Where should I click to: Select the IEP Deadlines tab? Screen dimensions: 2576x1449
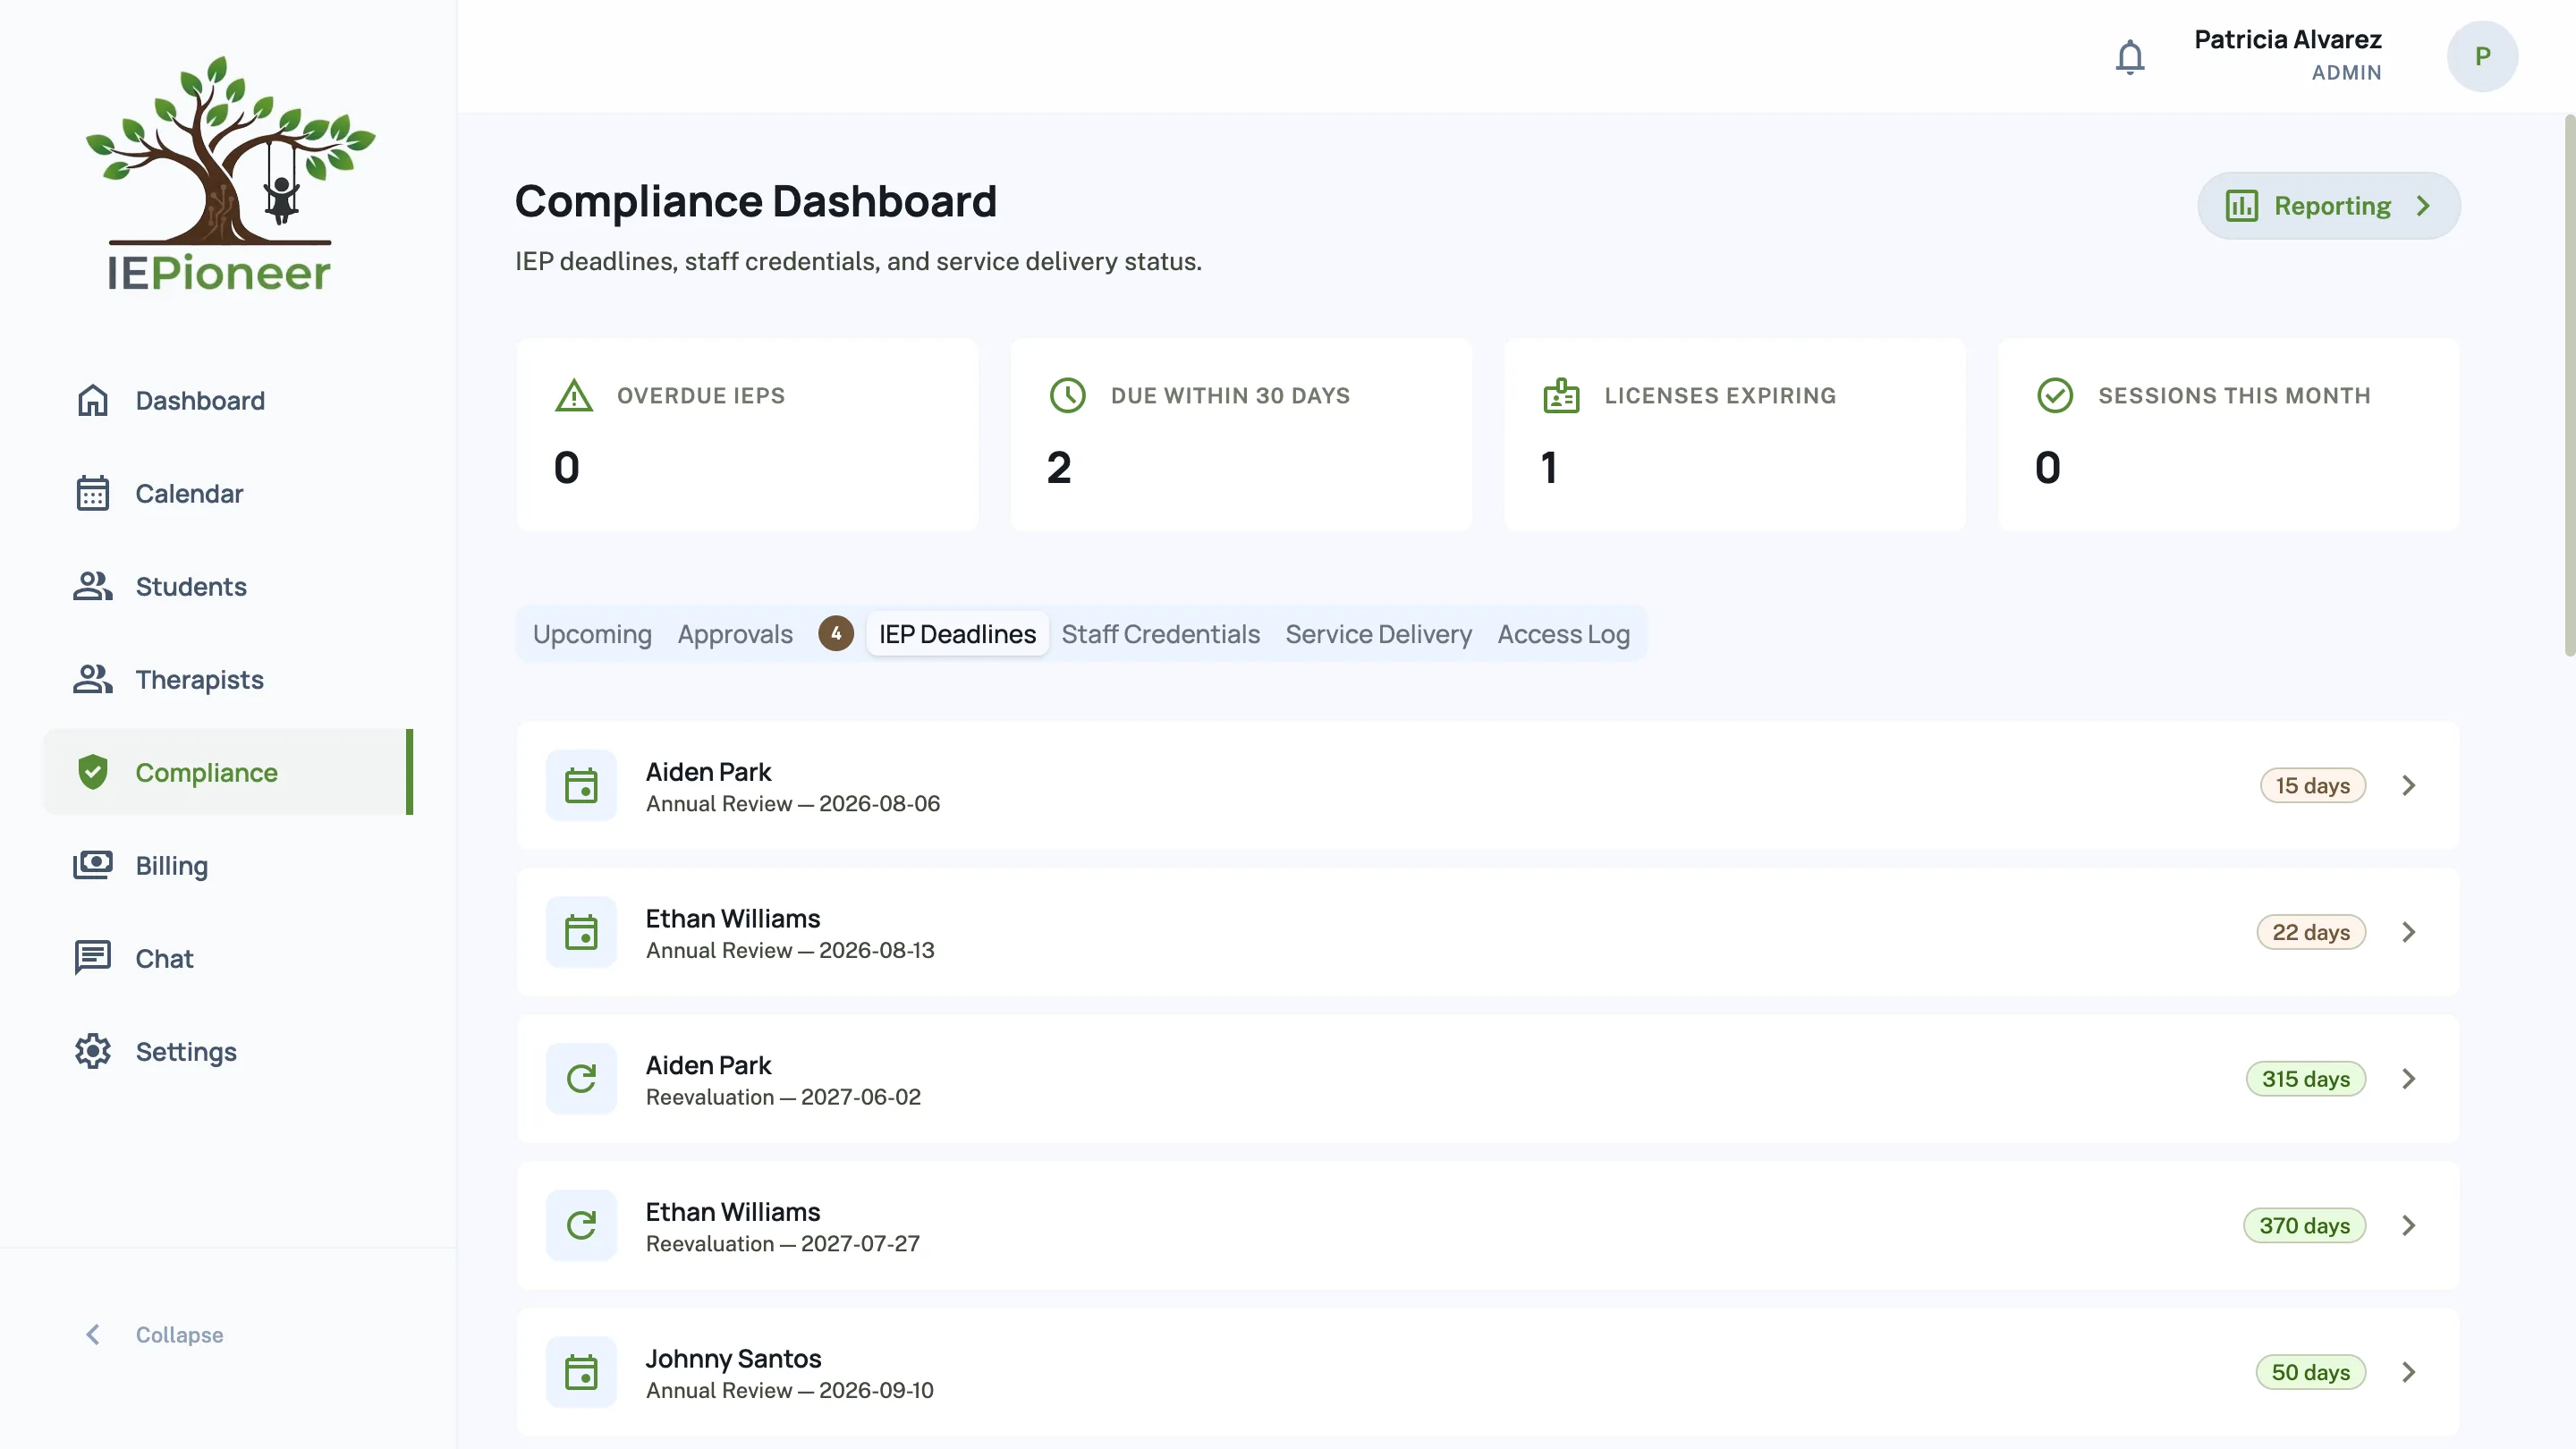tap(957, 634)
